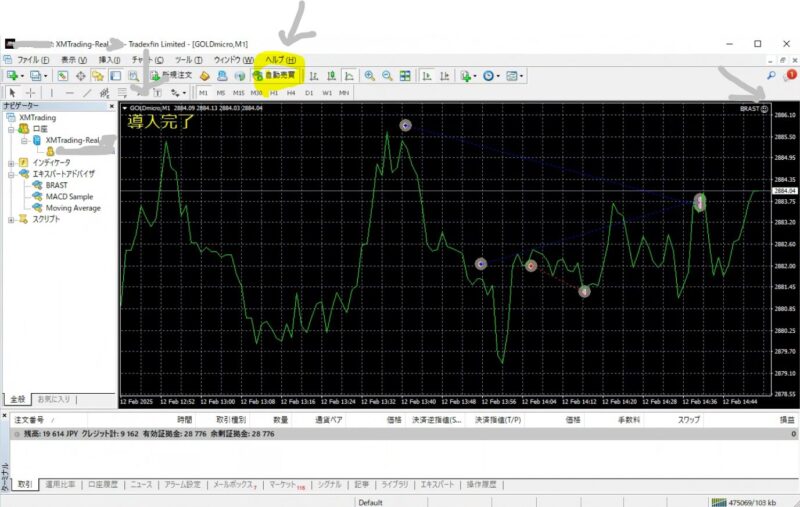Open the 表示 menu
Screen dimensions: 800x507
74,60
